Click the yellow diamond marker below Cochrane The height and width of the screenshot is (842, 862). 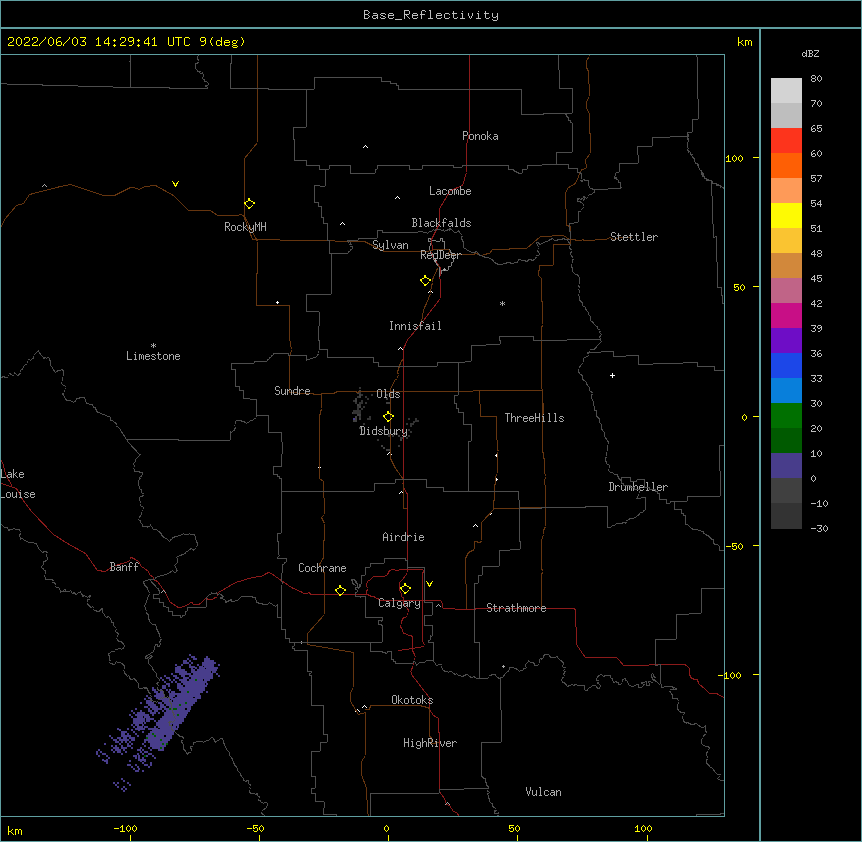(x=340, y=590)
